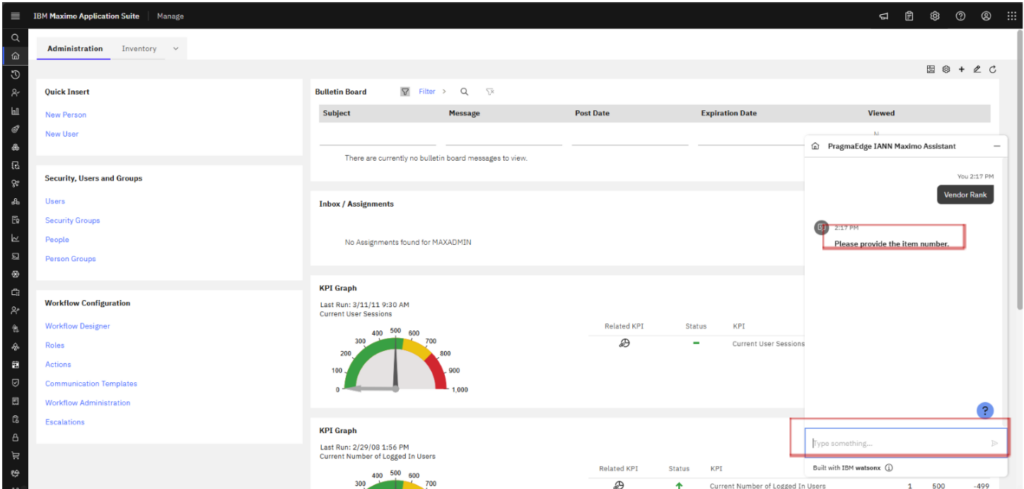Click the chat assistant home icon

click(815, 146)
